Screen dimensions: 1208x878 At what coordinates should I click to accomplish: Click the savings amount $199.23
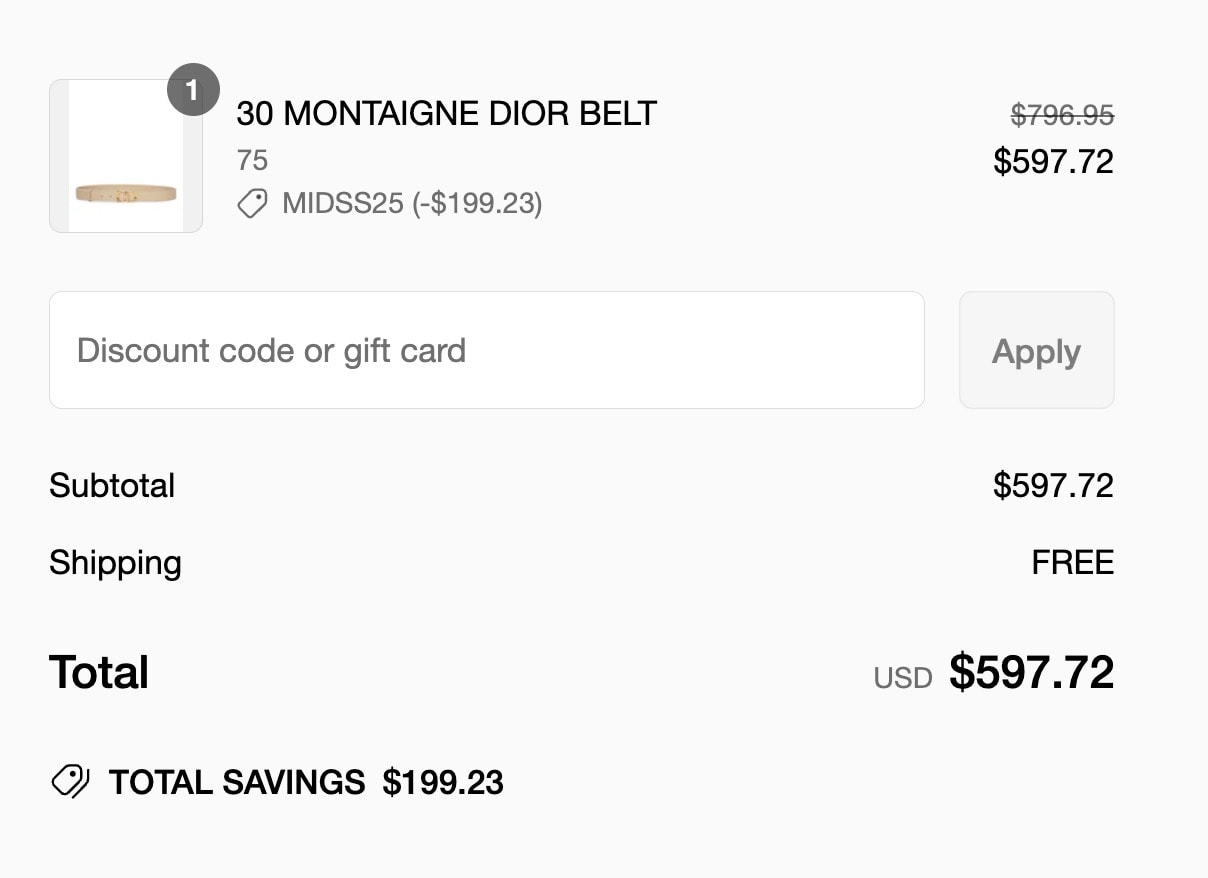[443, 782]
